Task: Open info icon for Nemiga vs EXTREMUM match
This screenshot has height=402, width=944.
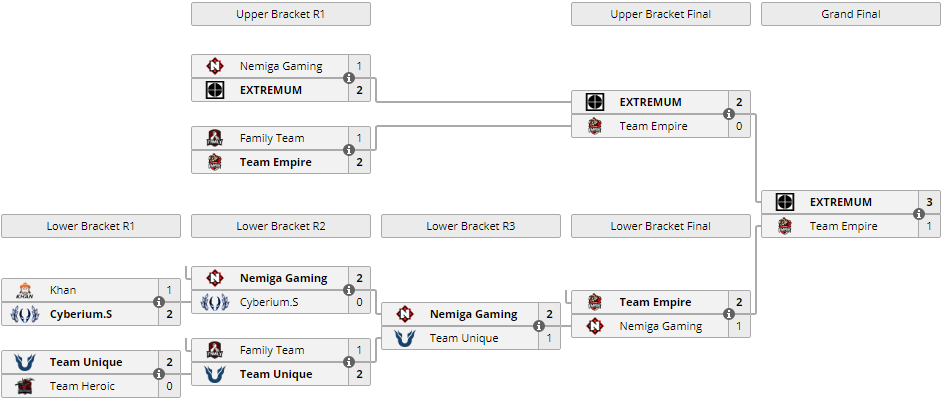Action: 349,78
